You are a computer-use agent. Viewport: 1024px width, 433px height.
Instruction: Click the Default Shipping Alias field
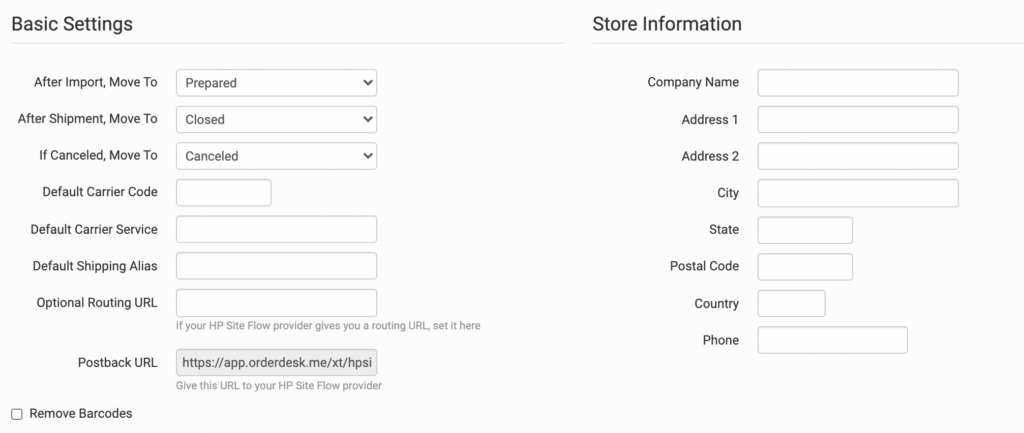click(x=276, y=266)
